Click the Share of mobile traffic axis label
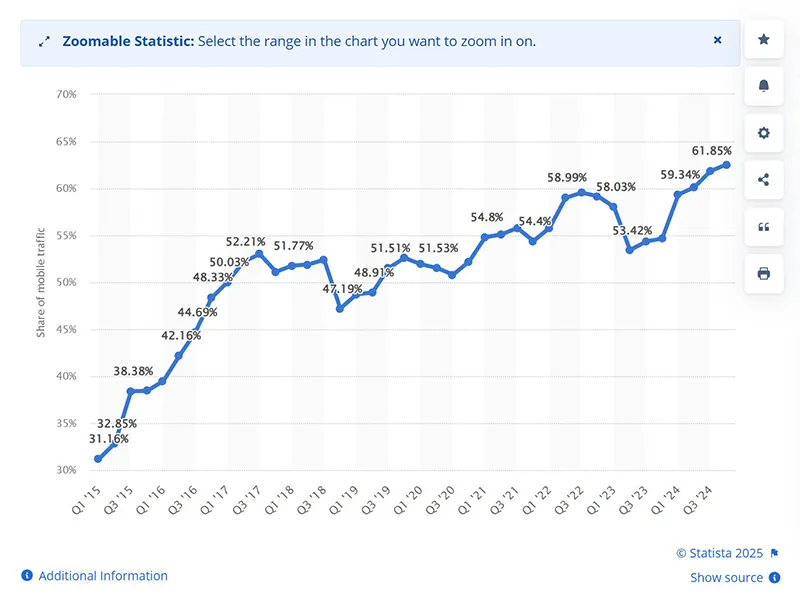Viewport: 800px width, 610px height. (42, 288)
